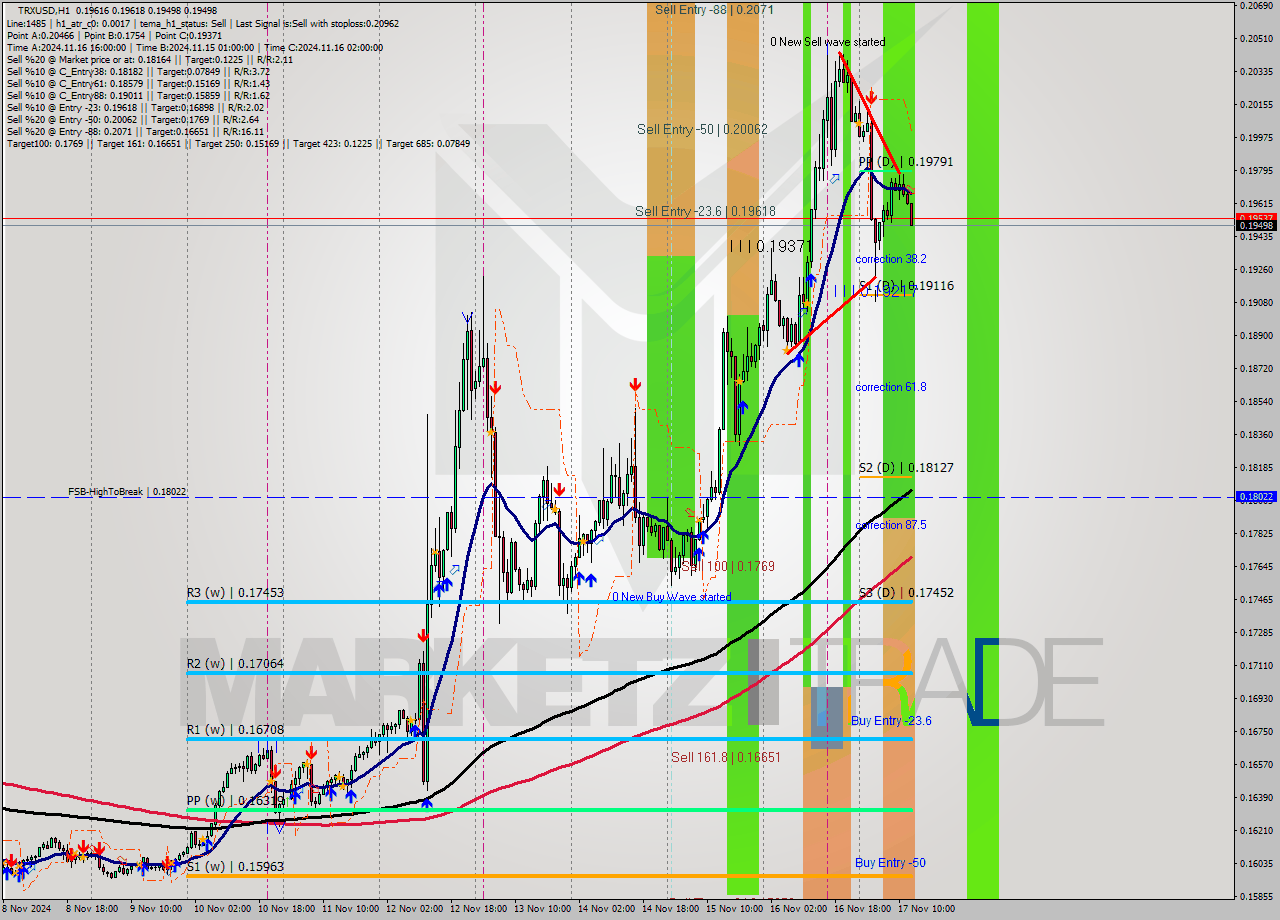Screen dimensions: 1280x920
Task: Click the '10 Nov 02:00' time axis label
Action: 223,909
